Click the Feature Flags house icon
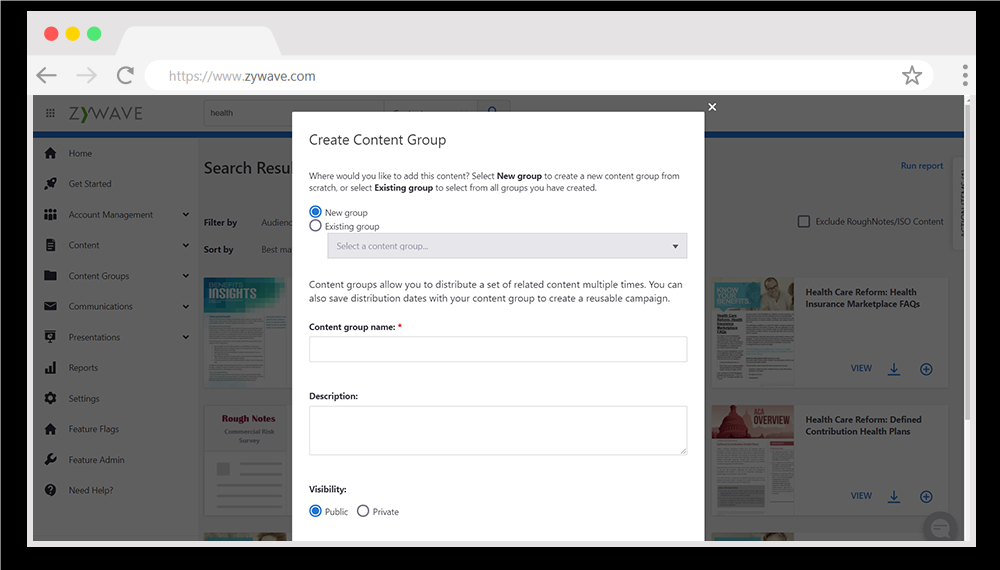This screenshot has width=1000, height=570. (50, 428)
